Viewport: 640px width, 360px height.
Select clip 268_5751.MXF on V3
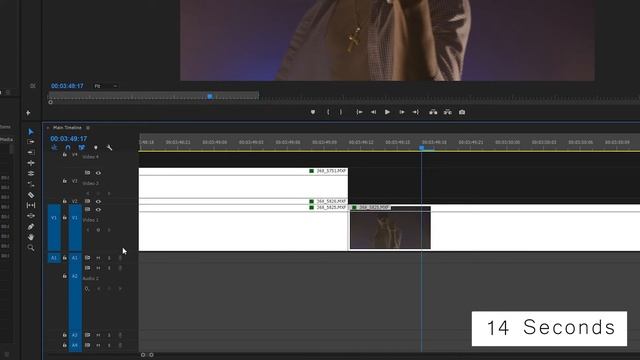[x=243, y=182]
